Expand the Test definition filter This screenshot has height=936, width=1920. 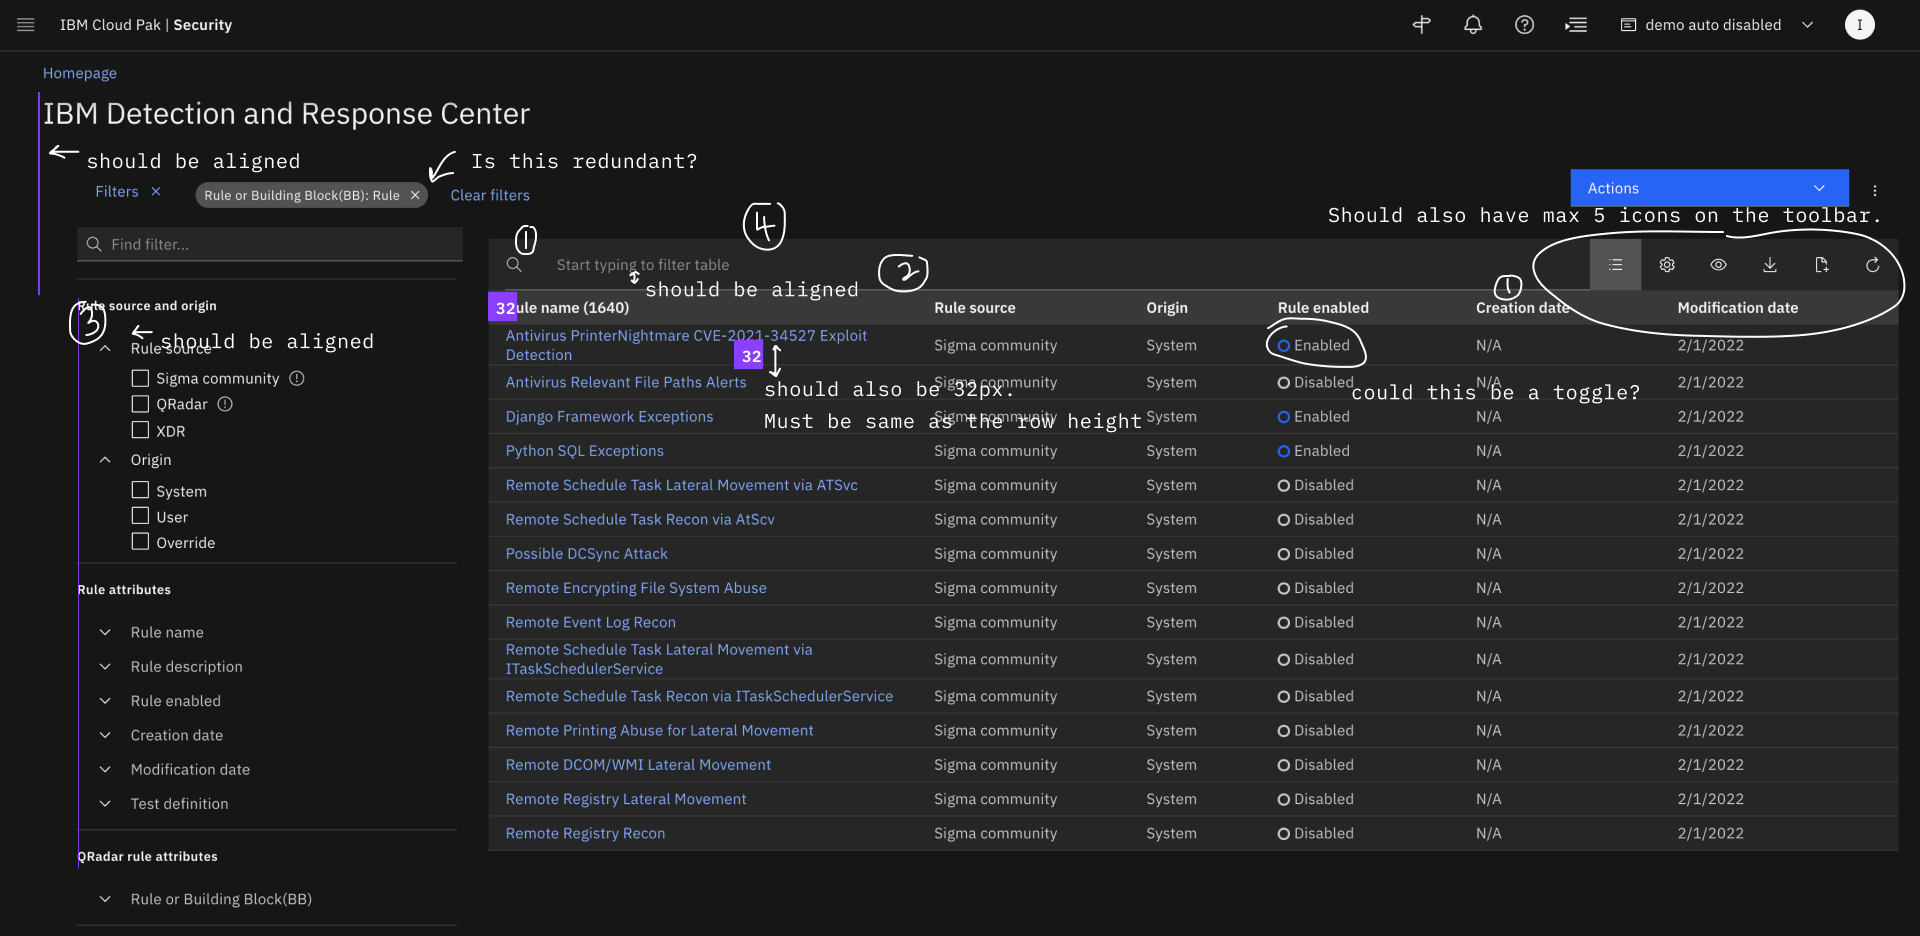click(x=105, y=803)
